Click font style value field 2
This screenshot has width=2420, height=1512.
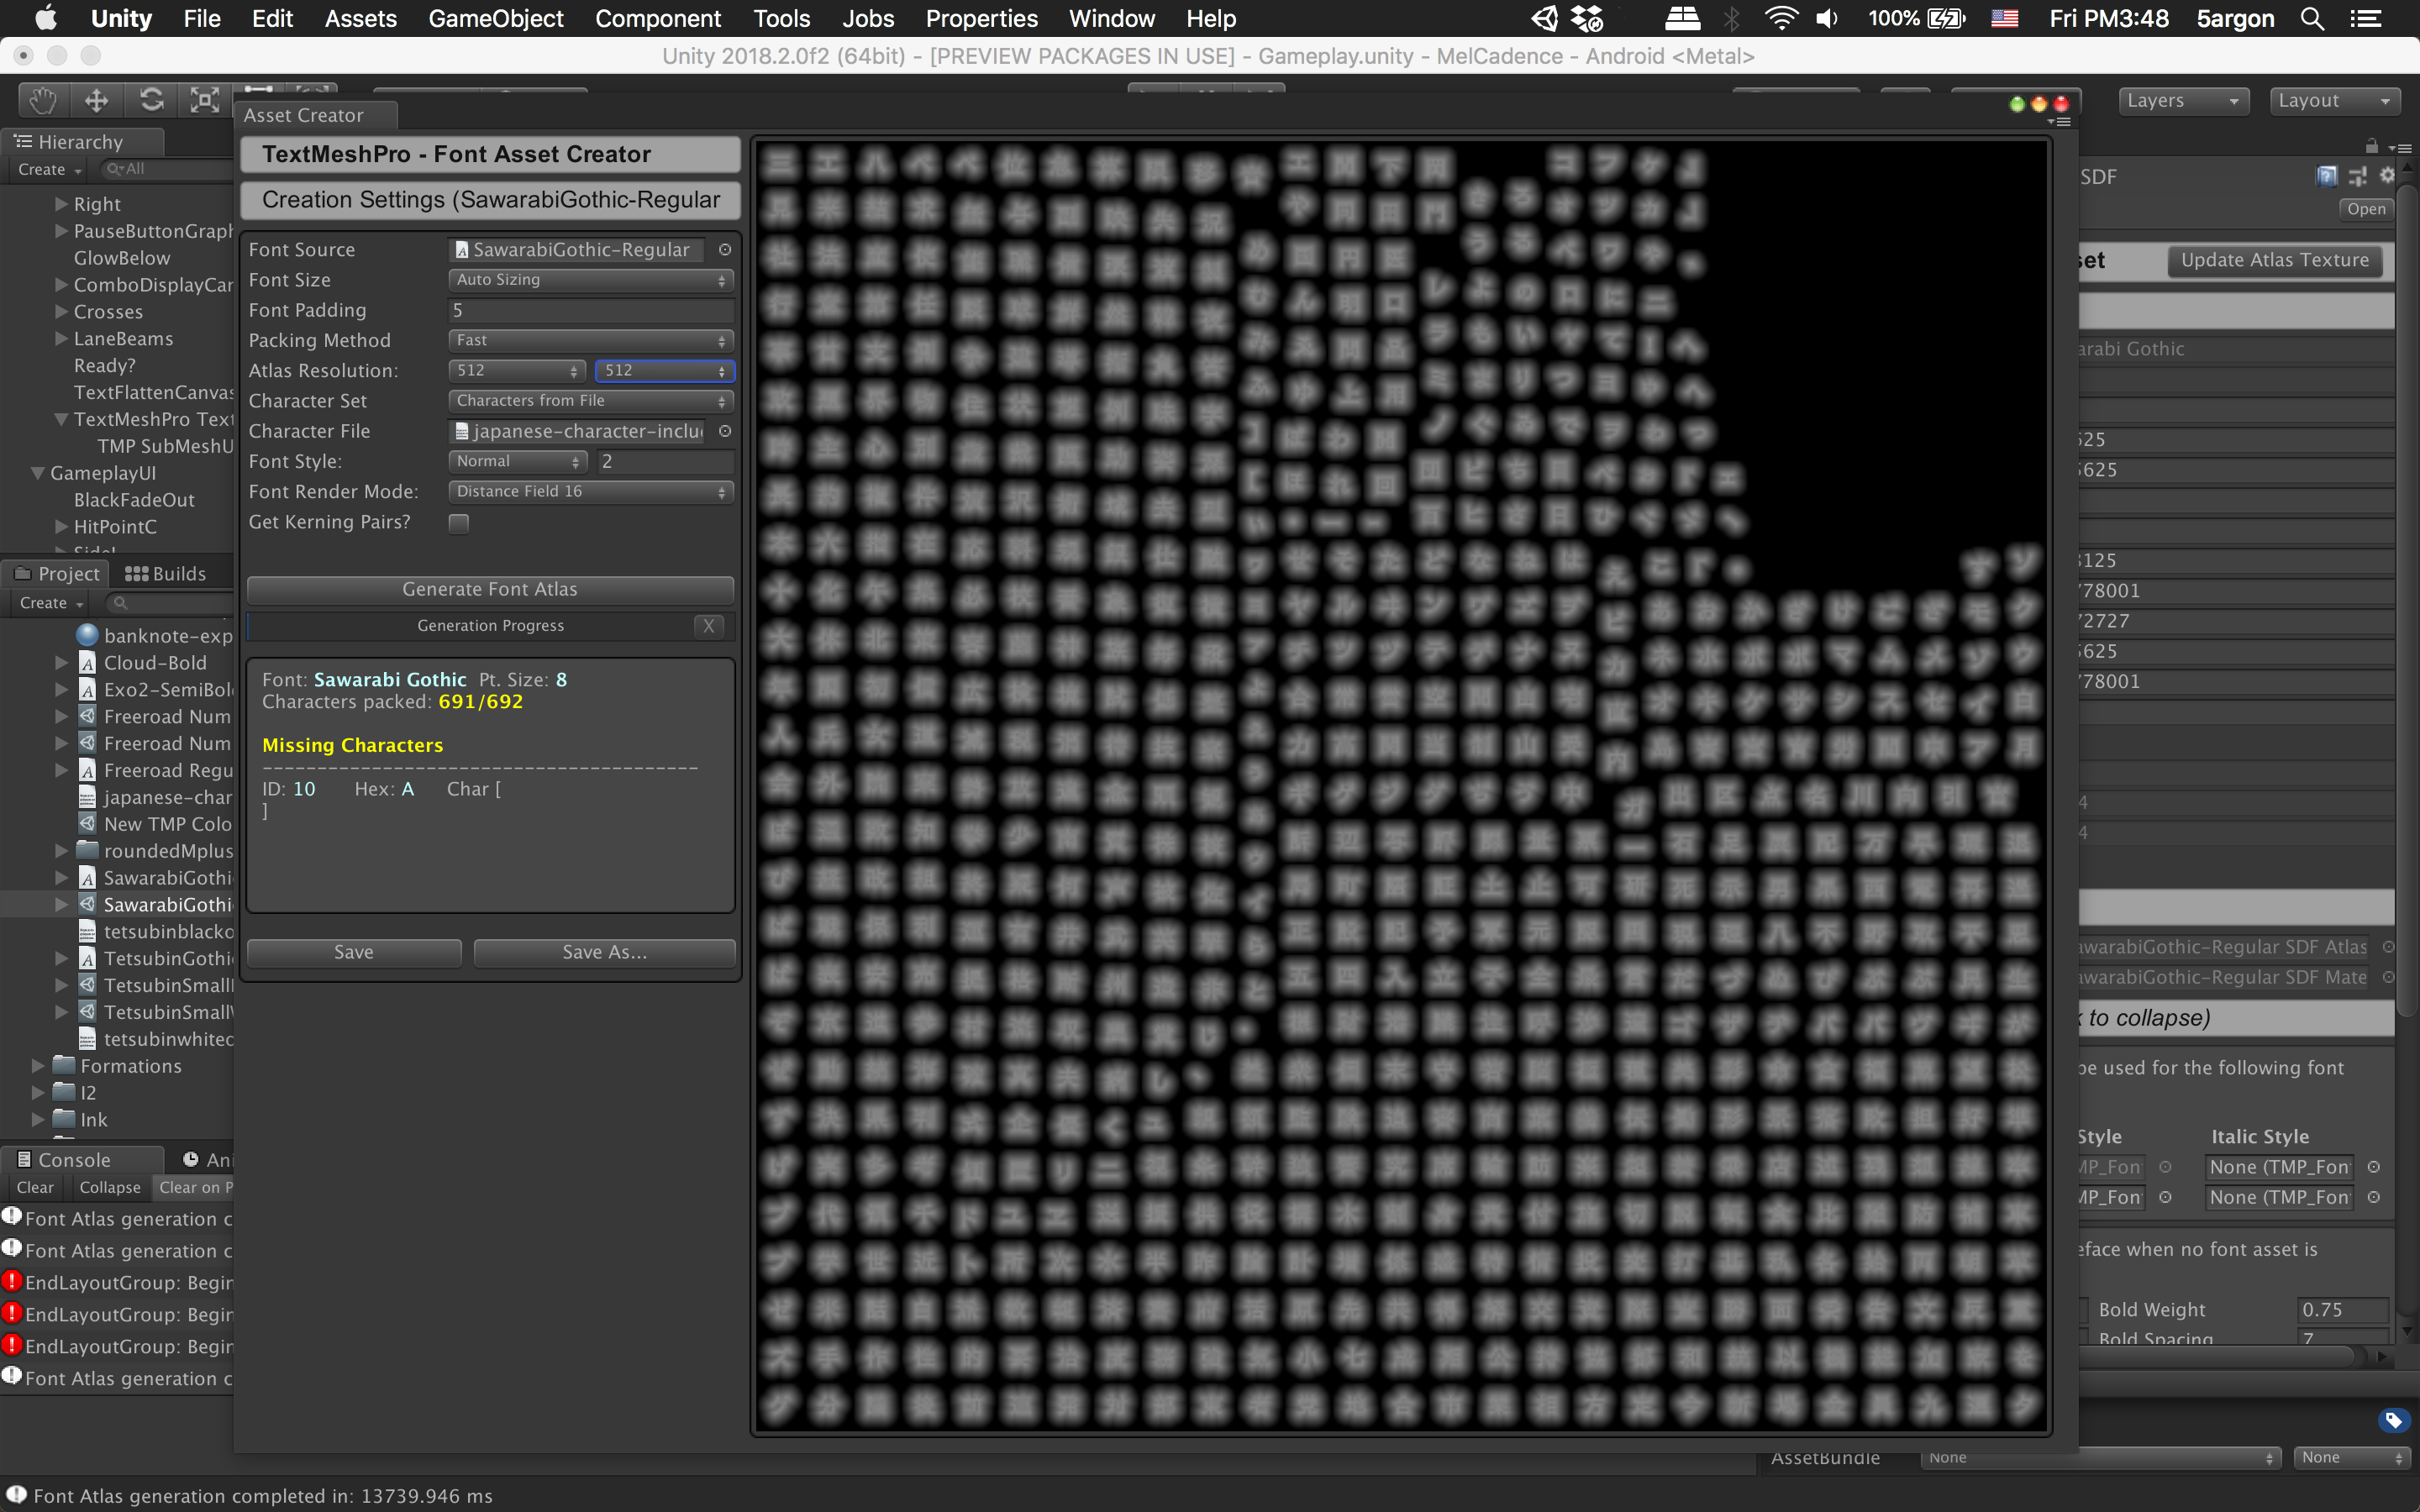[665, 461]
